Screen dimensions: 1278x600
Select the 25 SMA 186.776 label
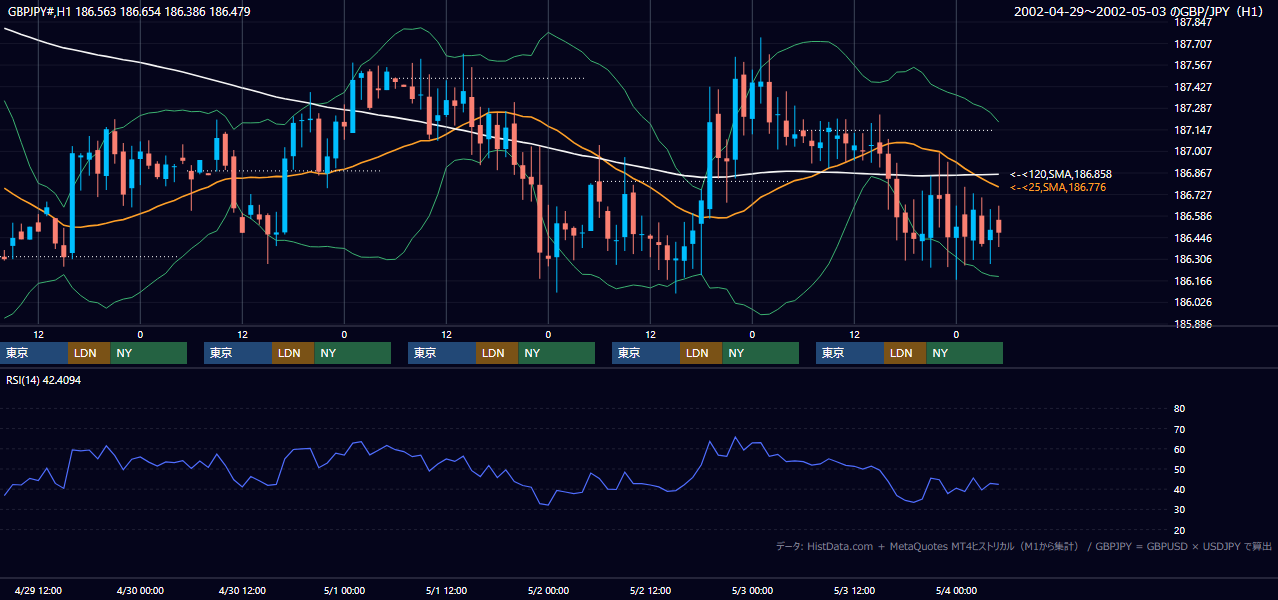1058,187
